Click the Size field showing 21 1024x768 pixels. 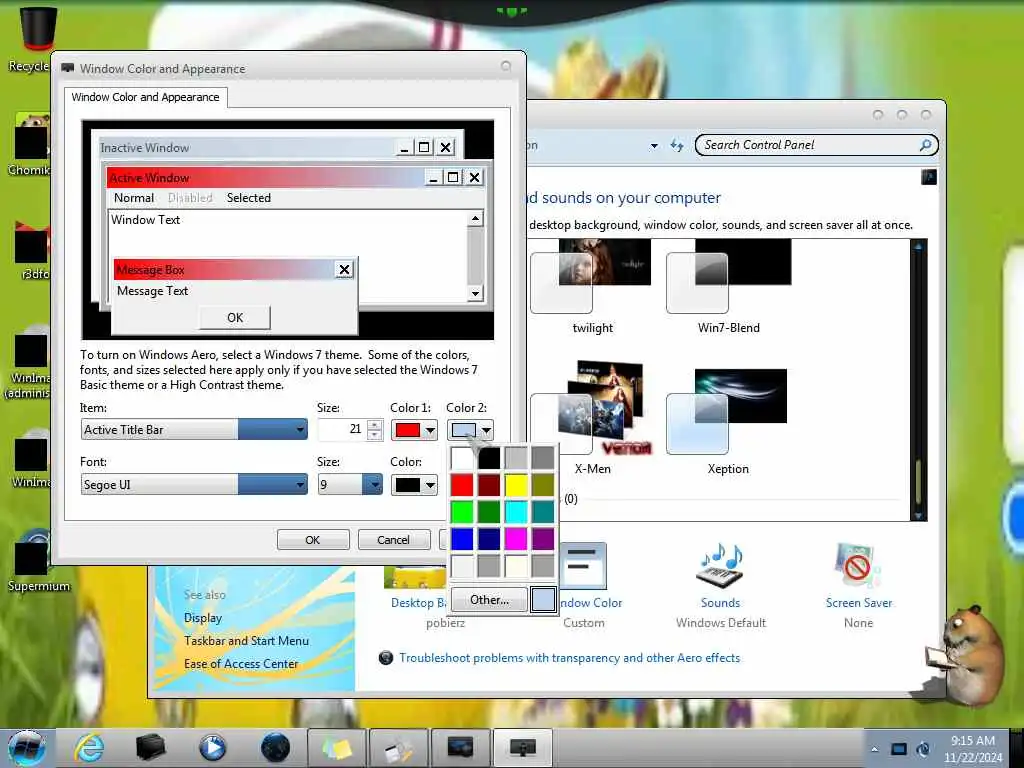pyautogui.click(x=342, y=430)
